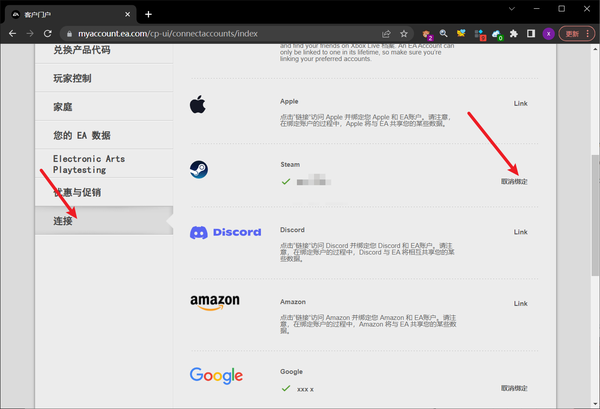The image size is (600, 409).
Task: Bookmark this page with the star icon
Action: click(404, 34)
